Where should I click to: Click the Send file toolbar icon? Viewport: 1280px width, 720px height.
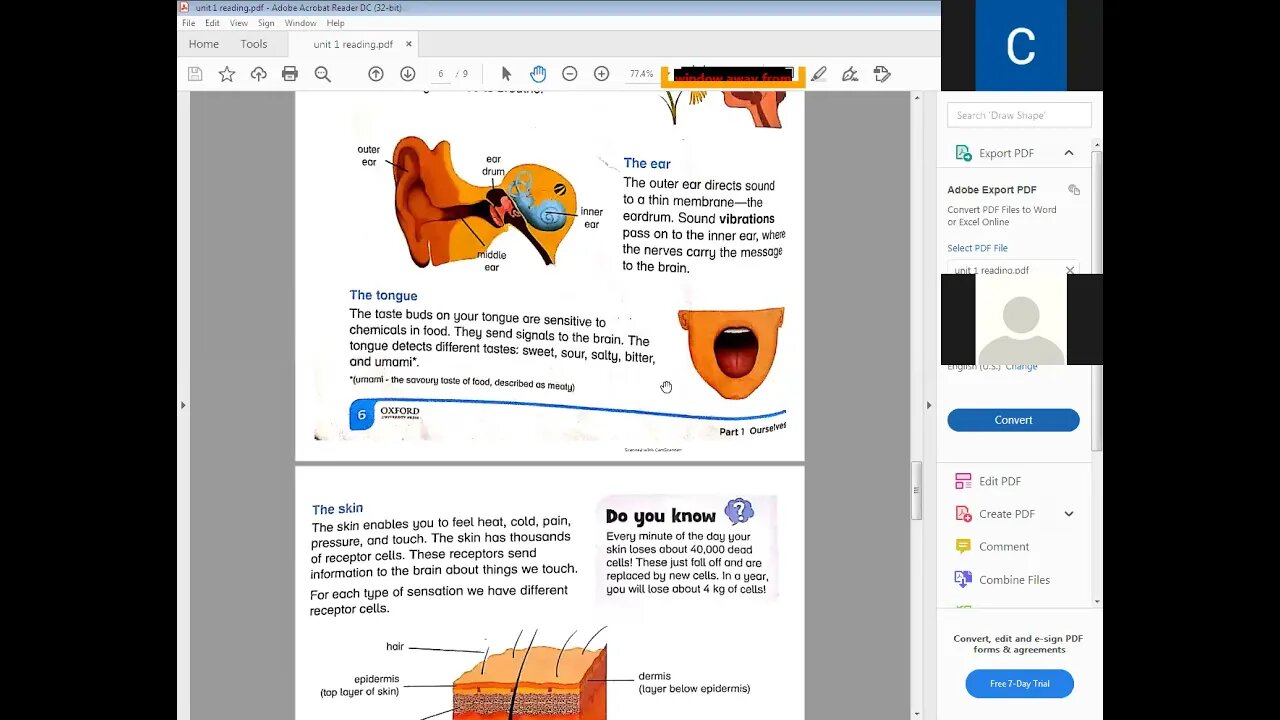[882, 74]
